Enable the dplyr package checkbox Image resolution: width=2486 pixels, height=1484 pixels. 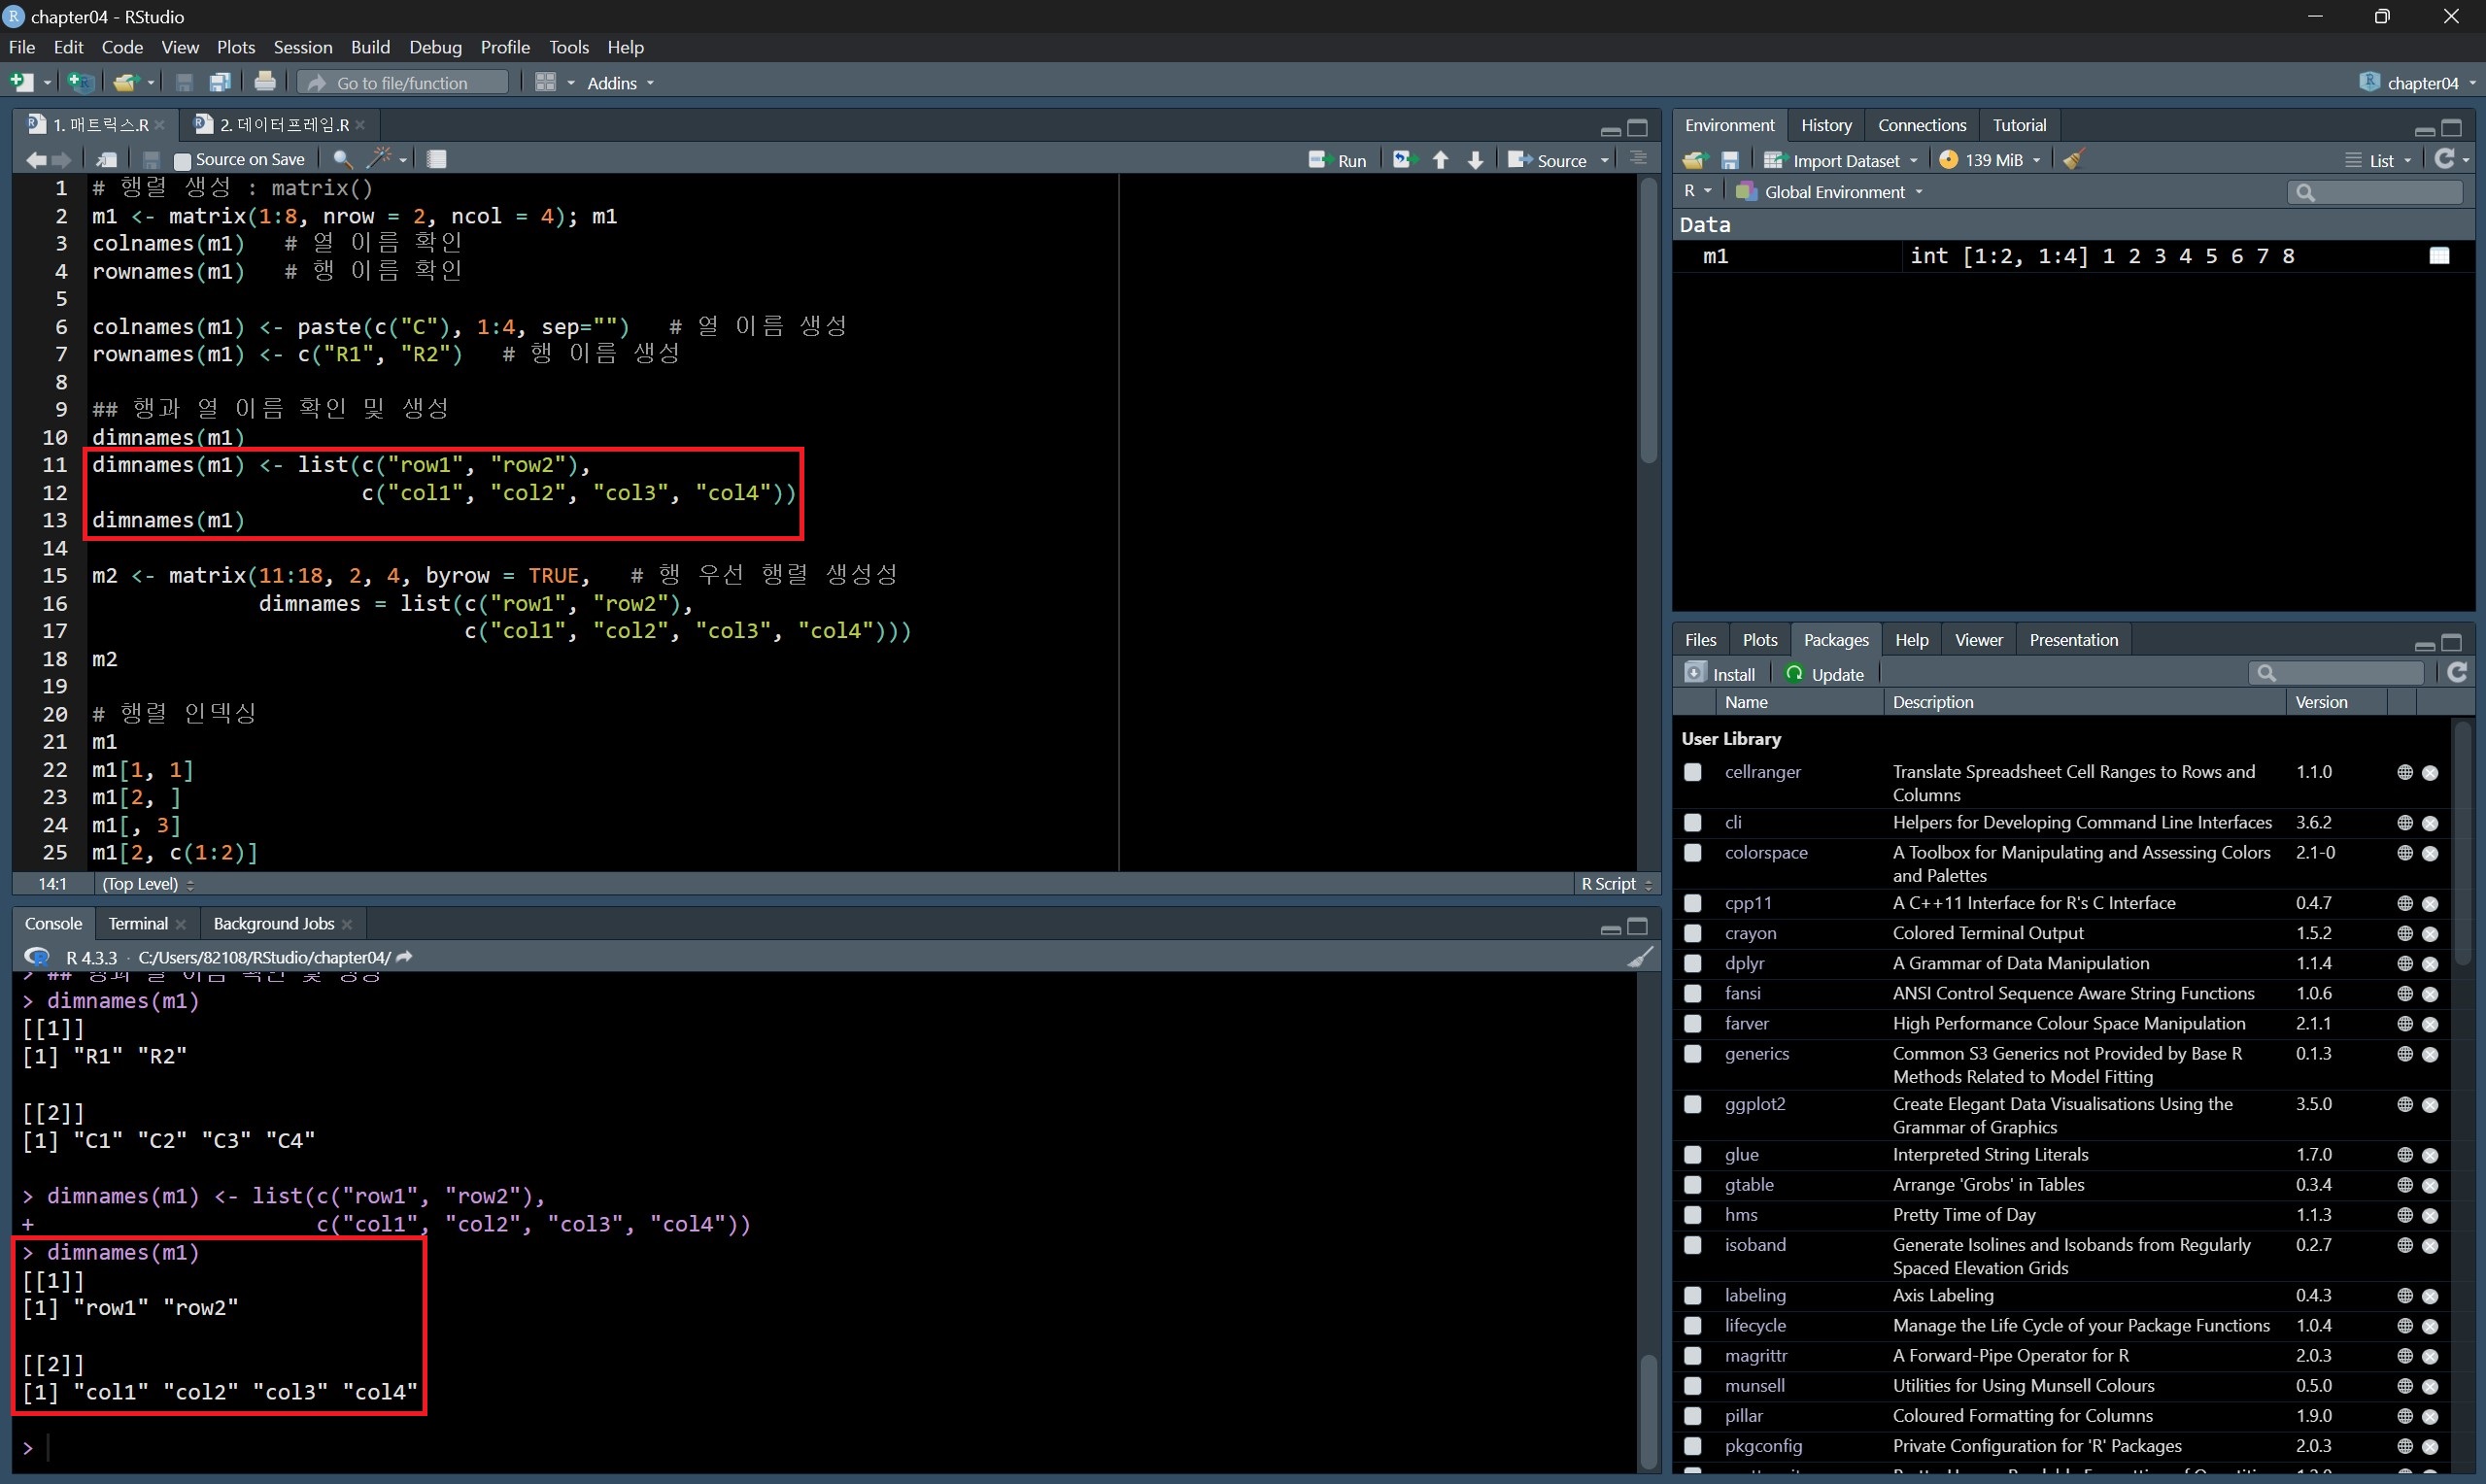pos(1693,963)
